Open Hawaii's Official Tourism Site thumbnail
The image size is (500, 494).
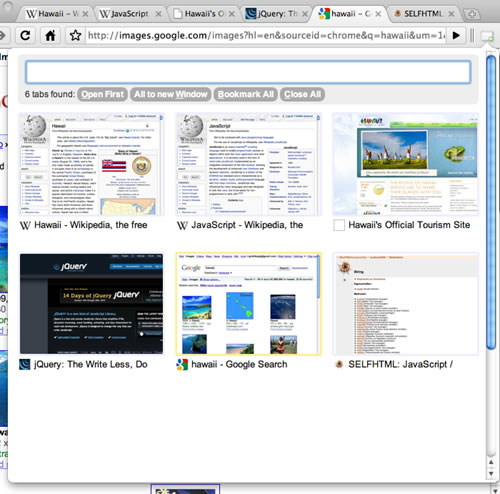coord(406,164)
